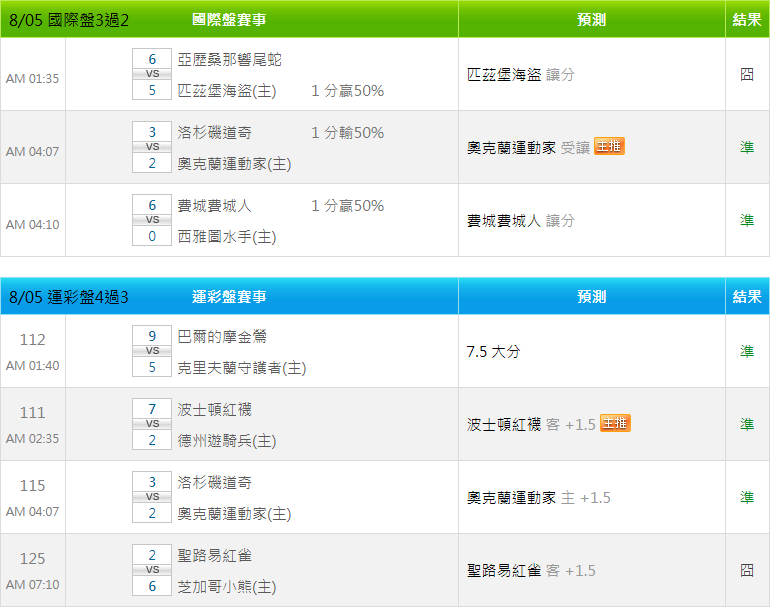Click the time AM 02:35
The height and width of the screenshot is (608, 770).
click(32, 439)
